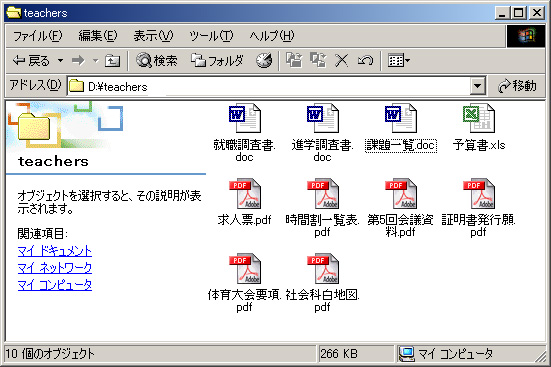
Task: Select the 課題一覧.doc Word file icon
Action: pos(401,118)
